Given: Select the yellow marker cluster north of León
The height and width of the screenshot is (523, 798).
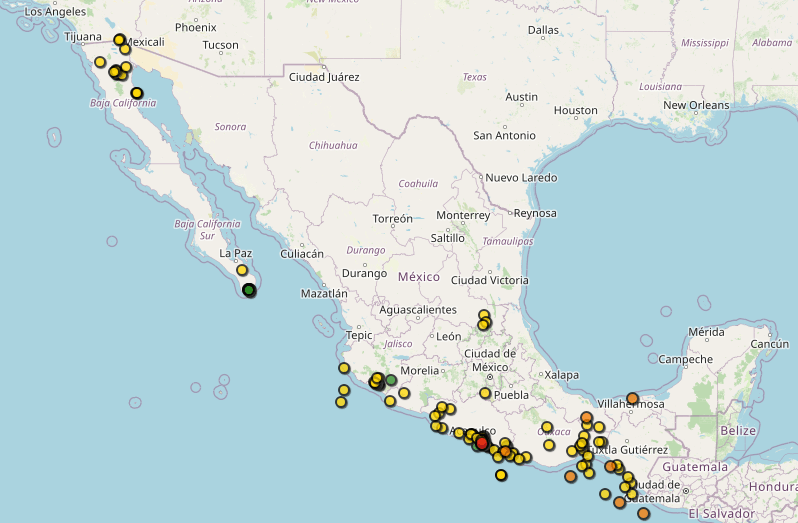Looking at the screenshot, I should point(484,321).
